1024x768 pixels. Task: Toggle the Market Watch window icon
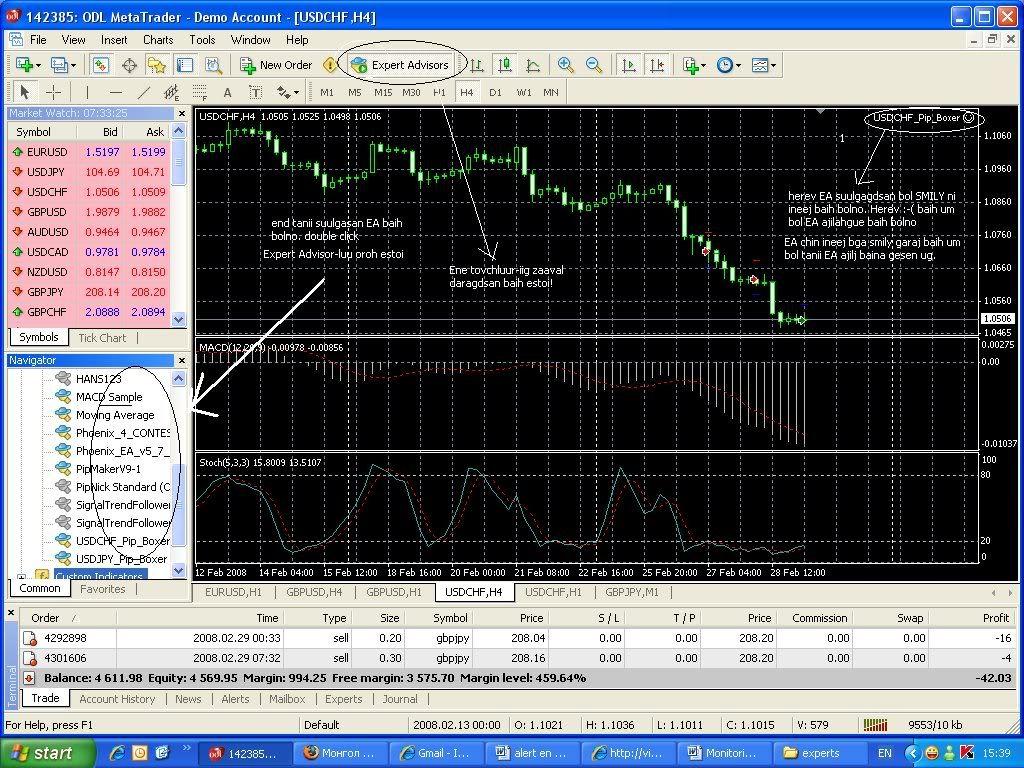[101, 65]
